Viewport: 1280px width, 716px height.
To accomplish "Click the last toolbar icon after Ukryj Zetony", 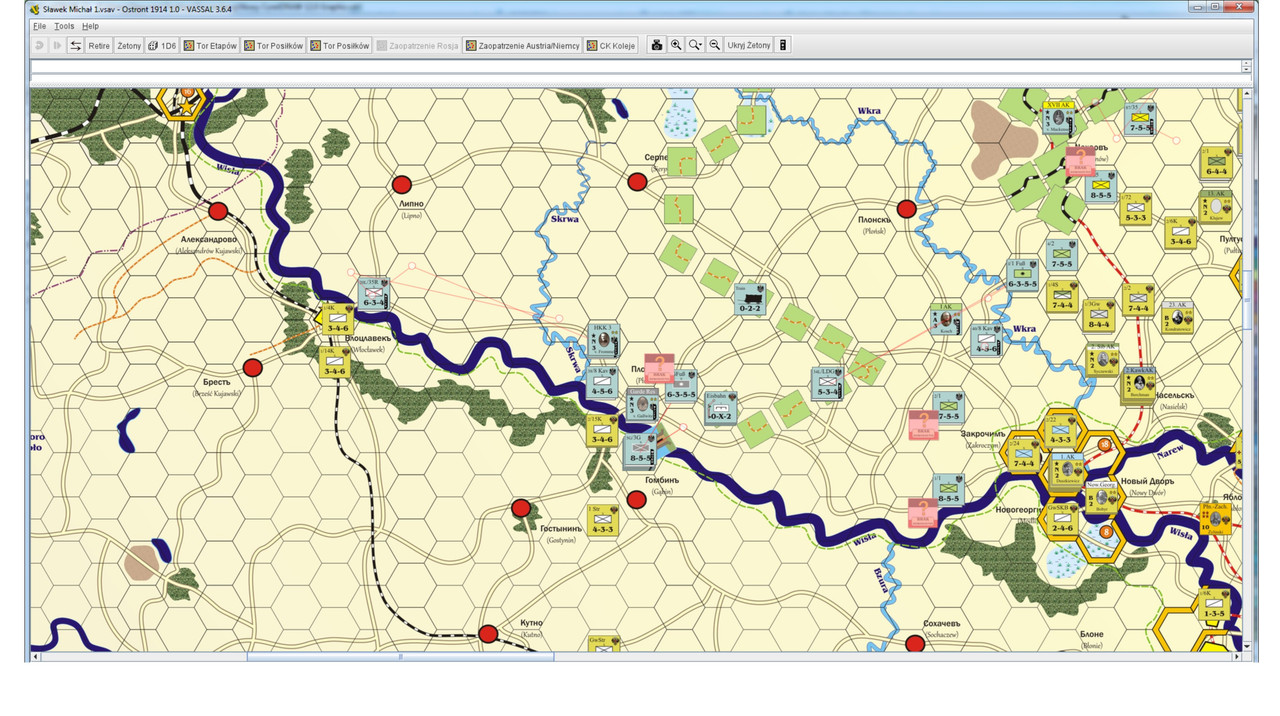I will (x=783, y=45).
